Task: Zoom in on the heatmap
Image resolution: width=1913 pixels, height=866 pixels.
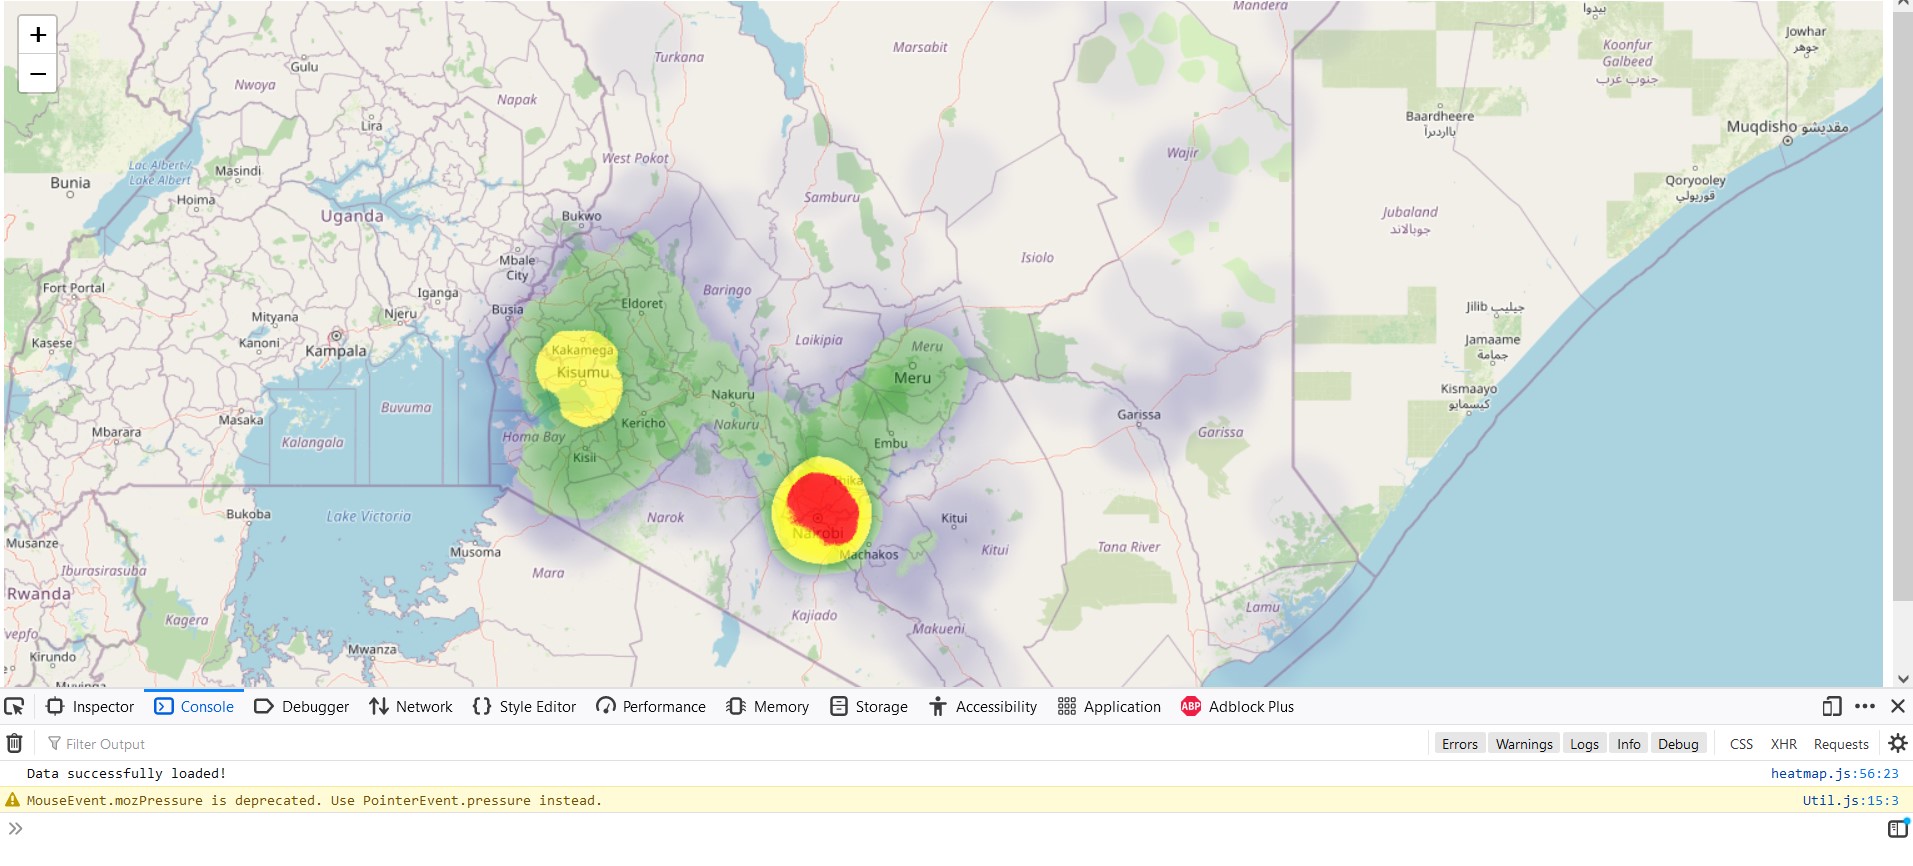Action: 37,35
